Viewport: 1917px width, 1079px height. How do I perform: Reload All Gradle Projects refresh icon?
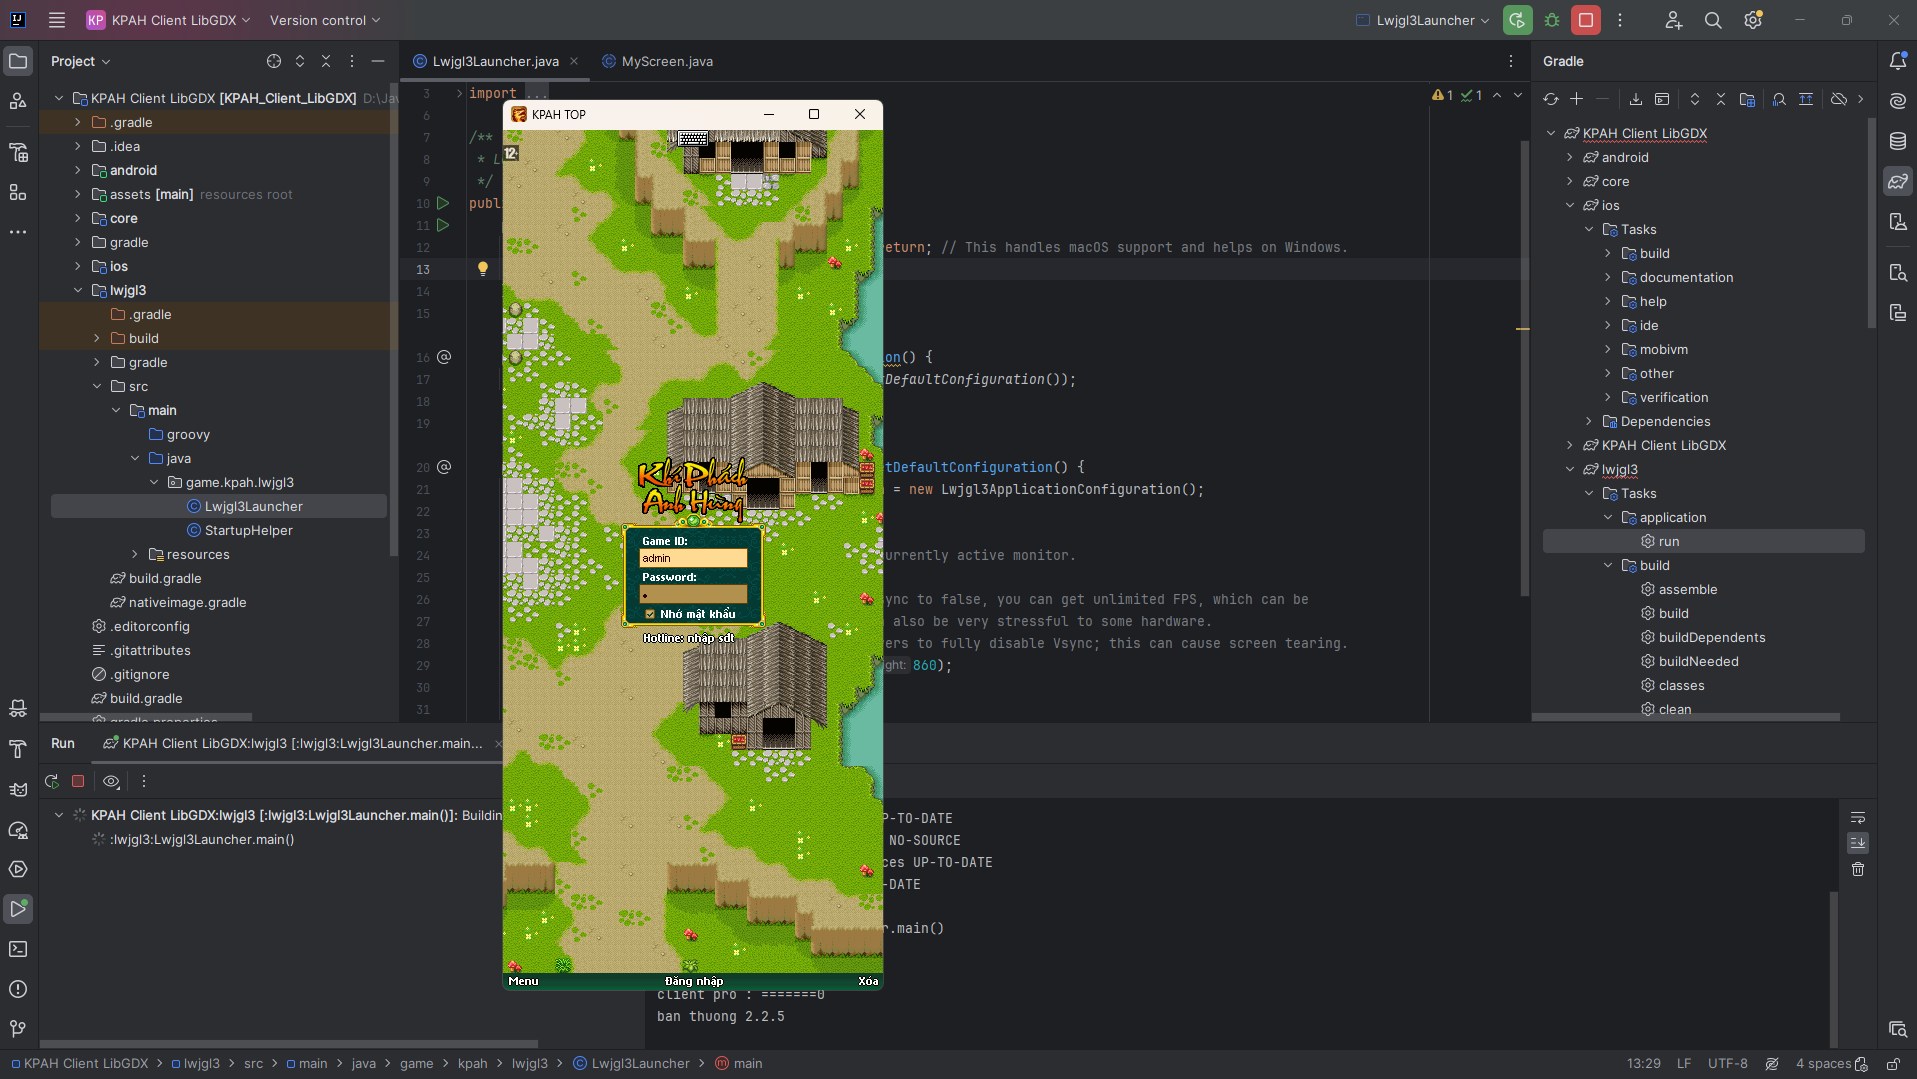pyautogui.click(x=1551, y=99)
